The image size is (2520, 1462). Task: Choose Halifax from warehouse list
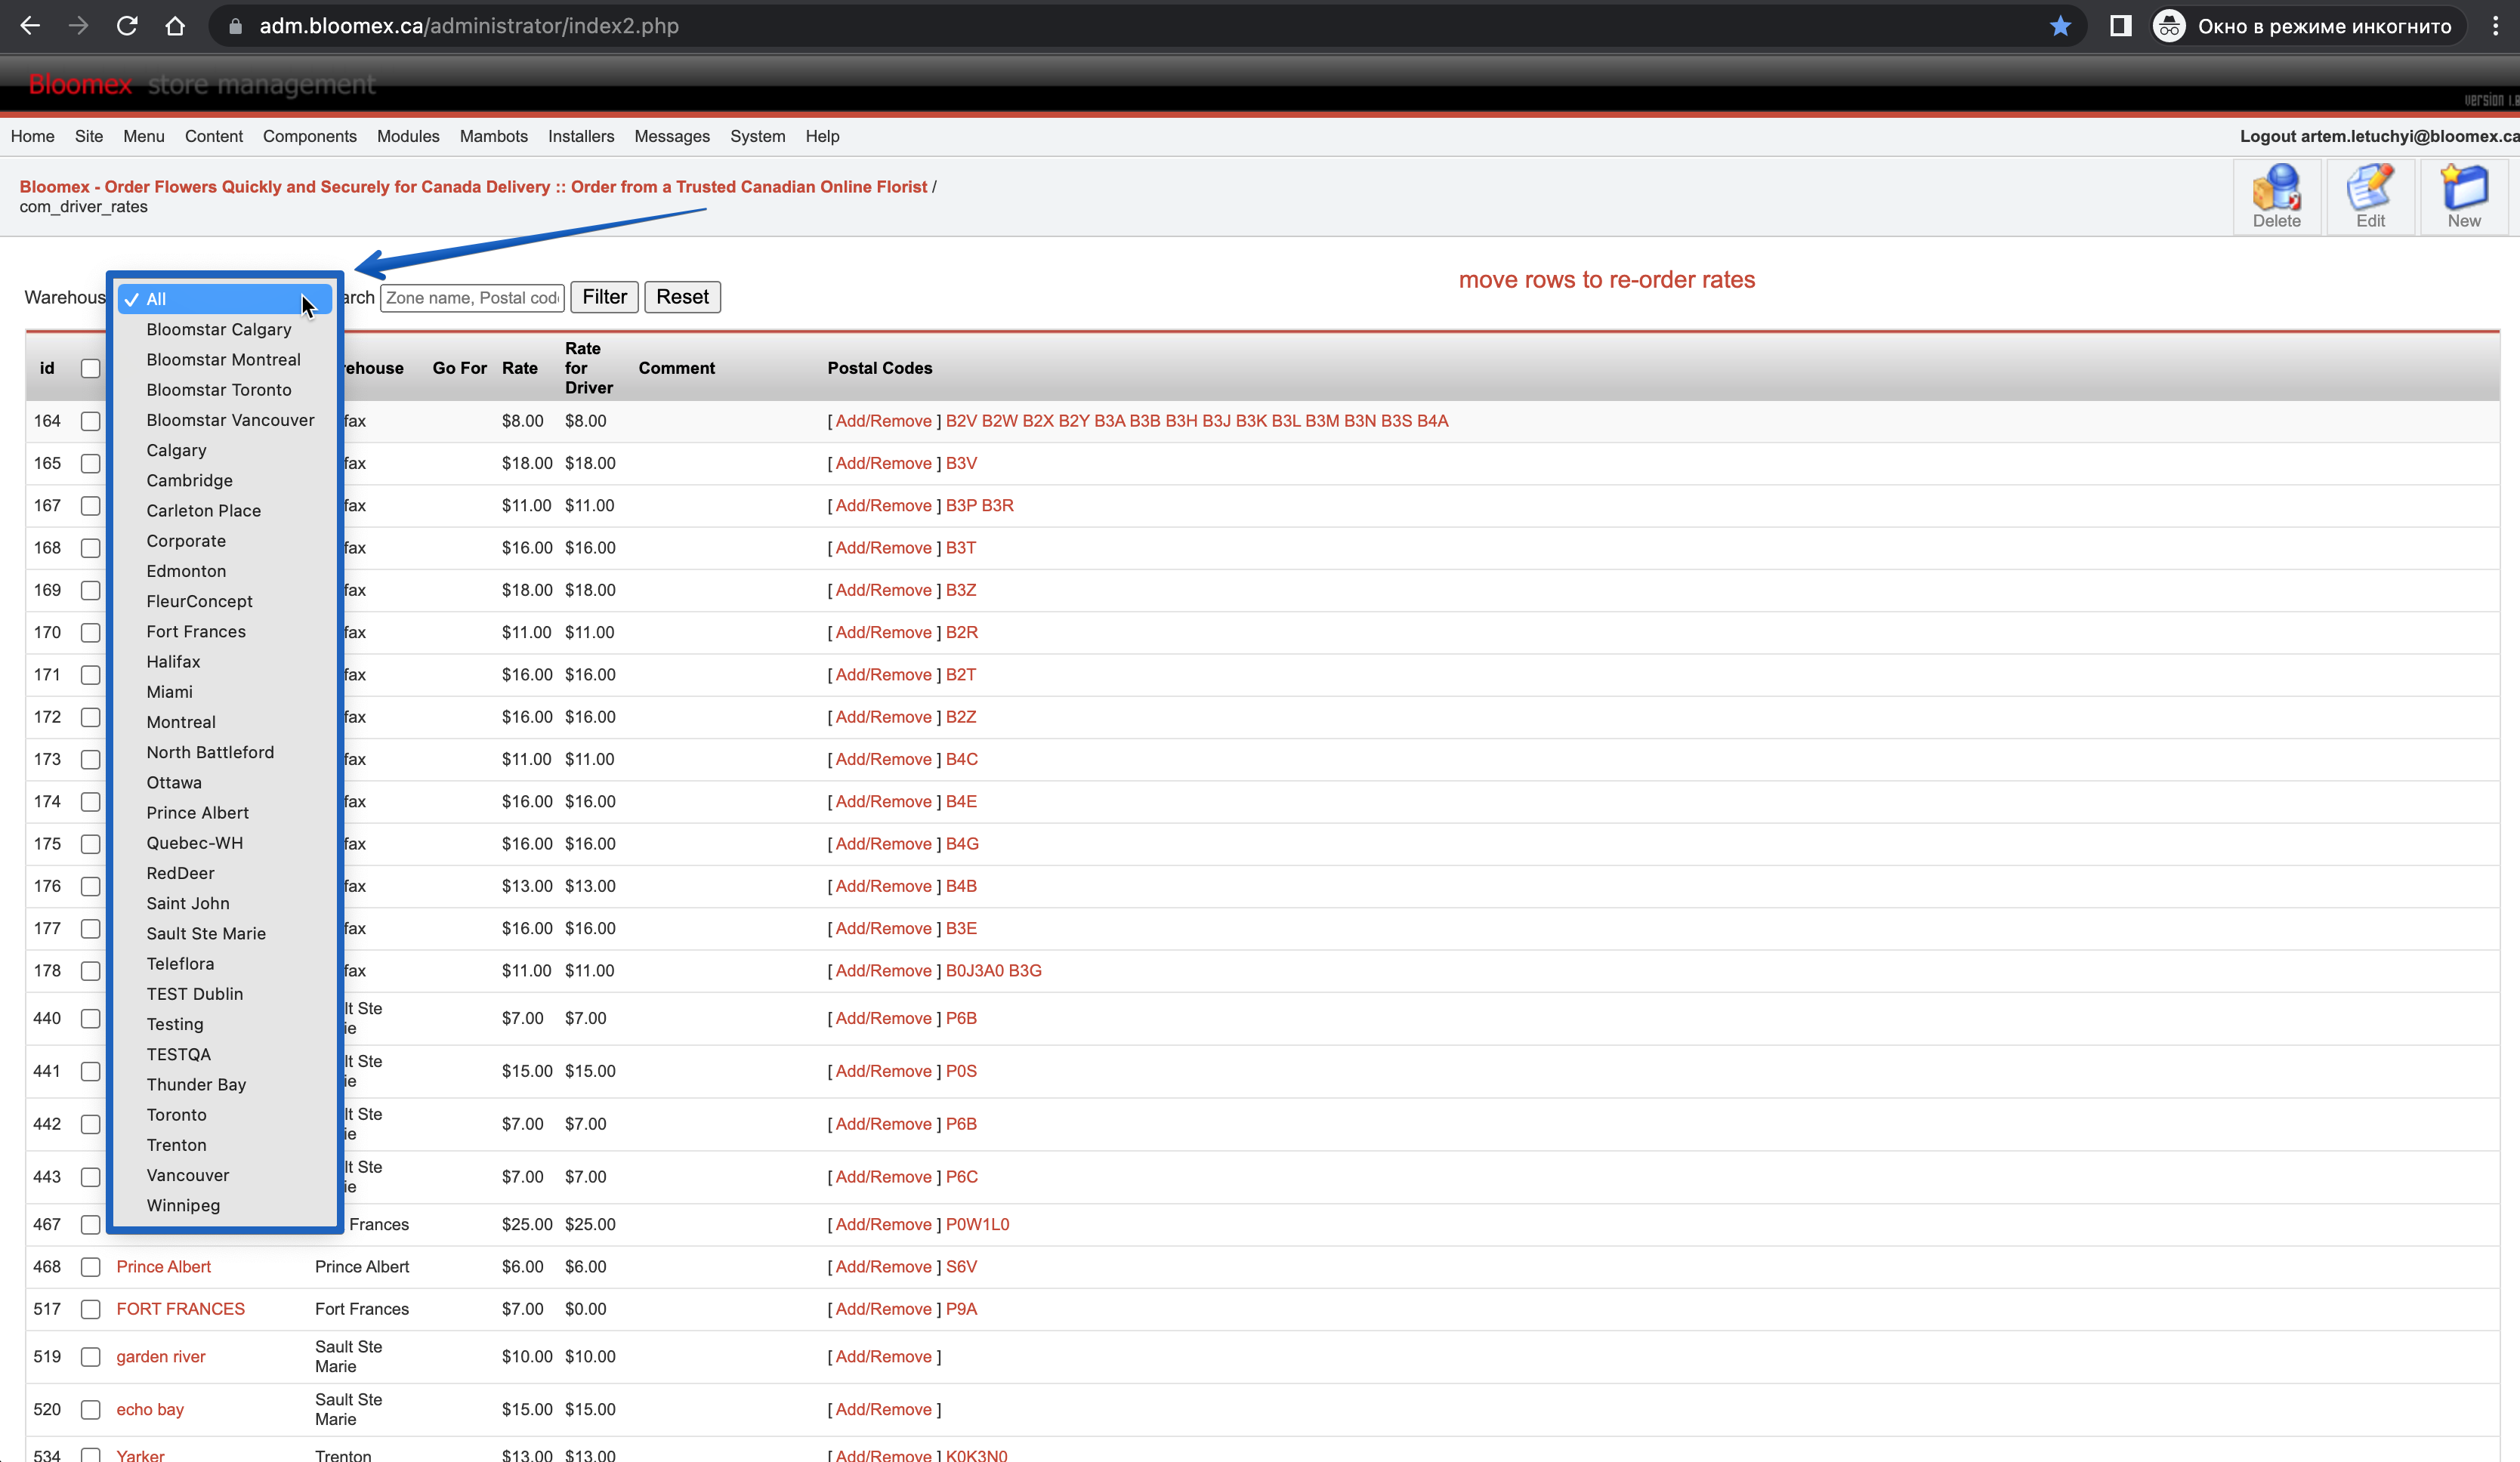click(225, 662)
